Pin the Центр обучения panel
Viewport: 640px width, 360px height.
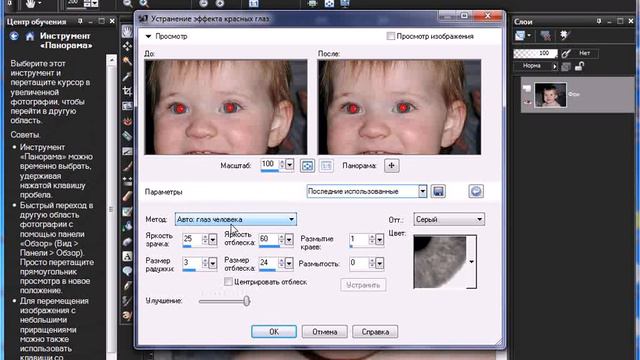pyautogui.click(x=80, y=21)
